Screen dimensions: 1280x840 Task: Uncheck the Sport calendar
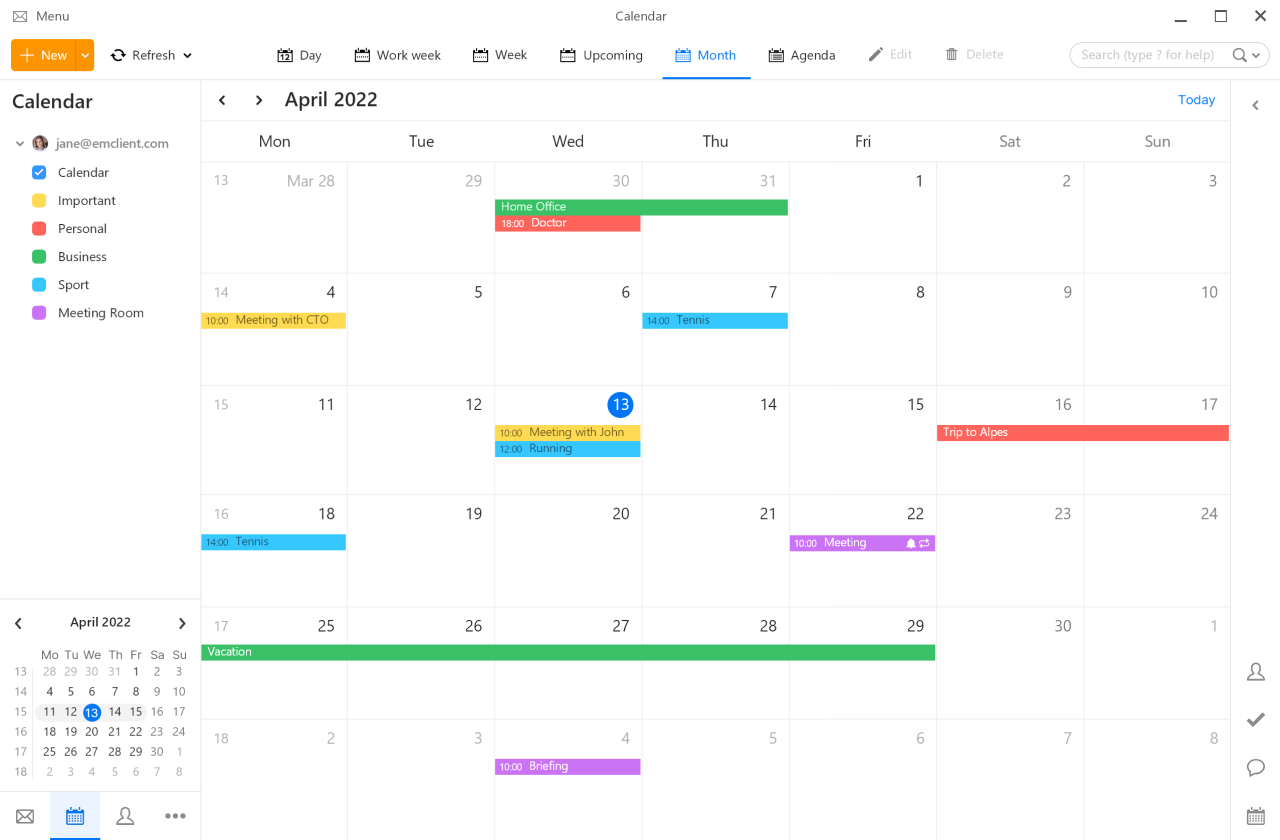coord(38,284)
